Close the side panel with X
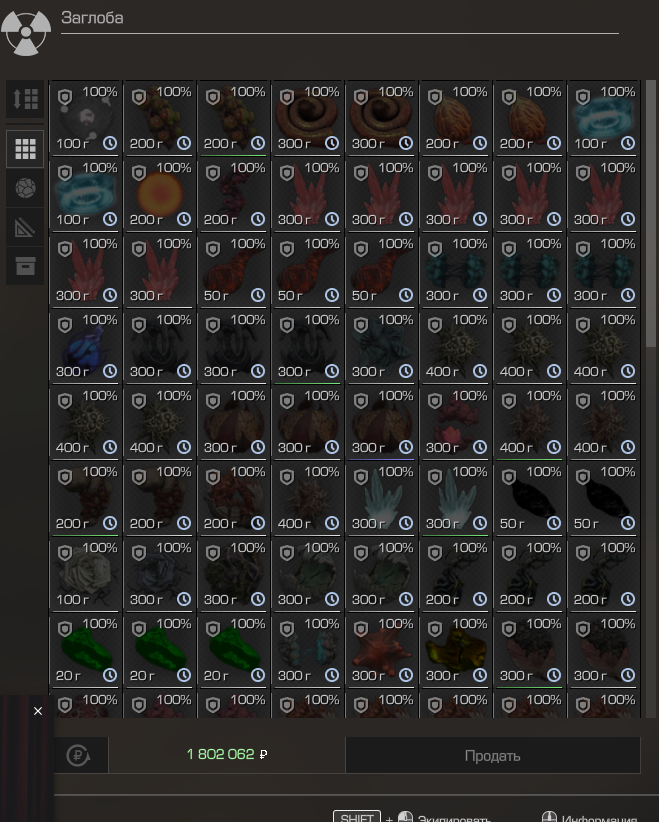Screen dimensions: 659x822 point(38,711)
